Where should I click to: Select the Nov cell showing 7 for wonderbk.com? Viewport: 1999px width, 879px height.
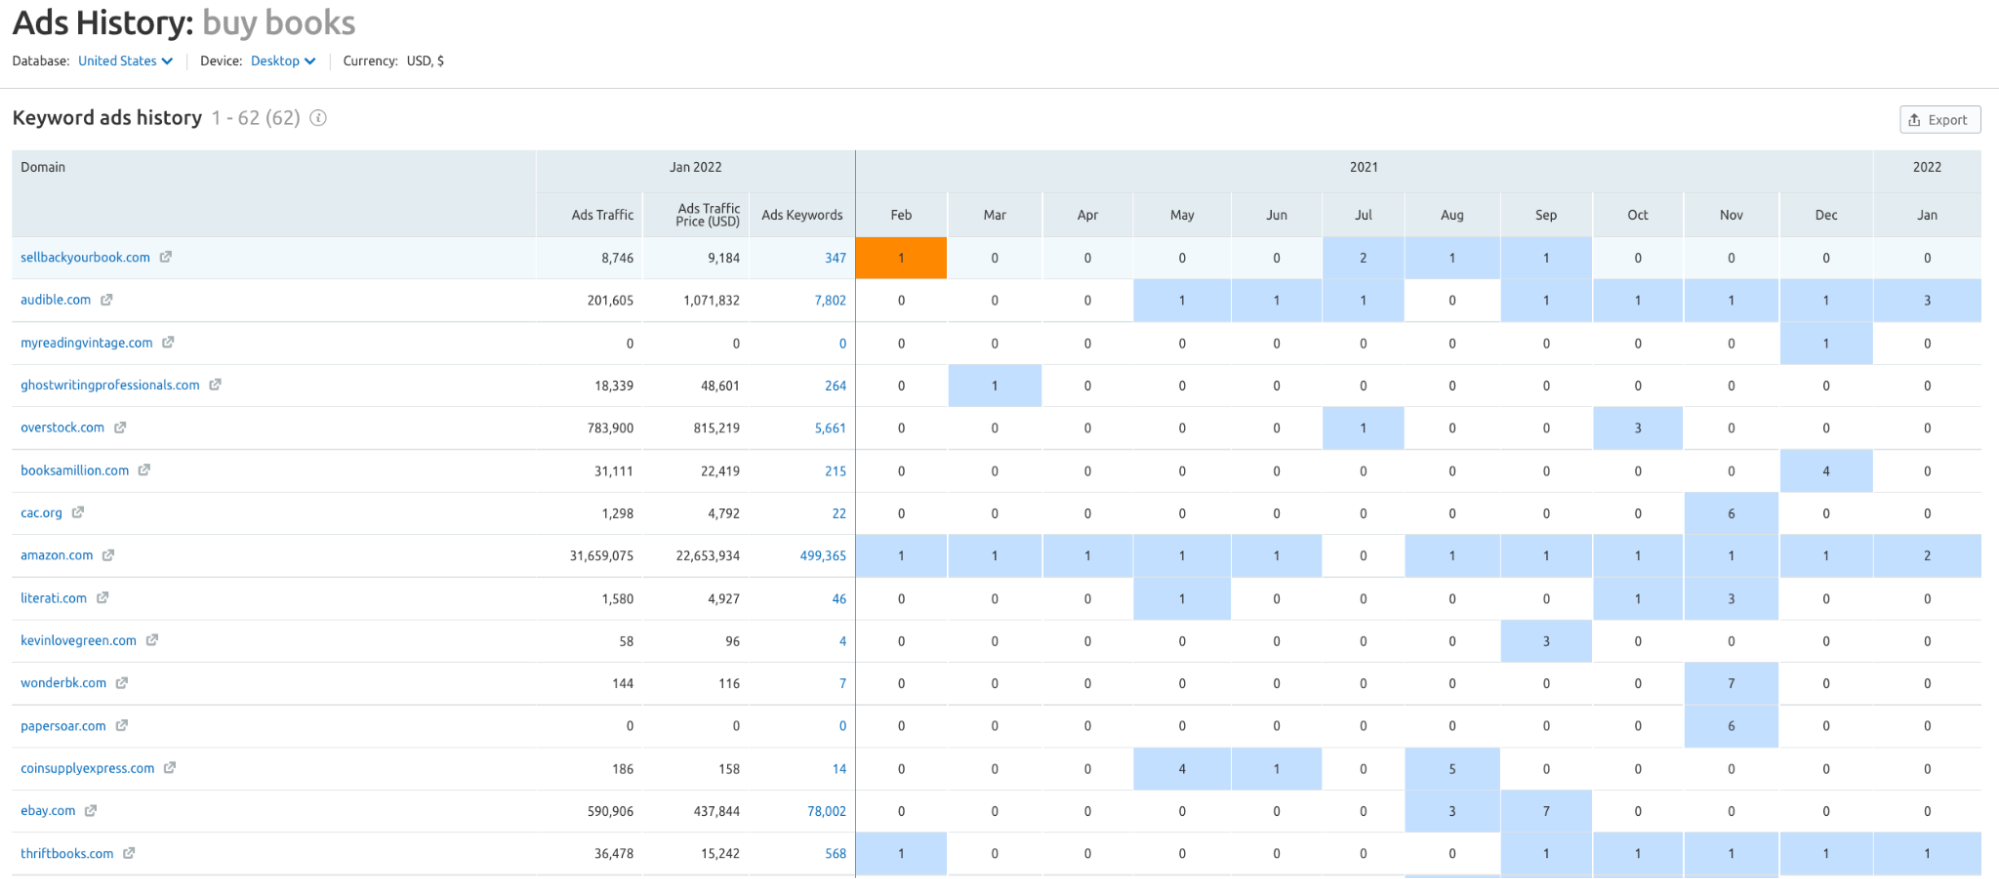coord(1731,684)
